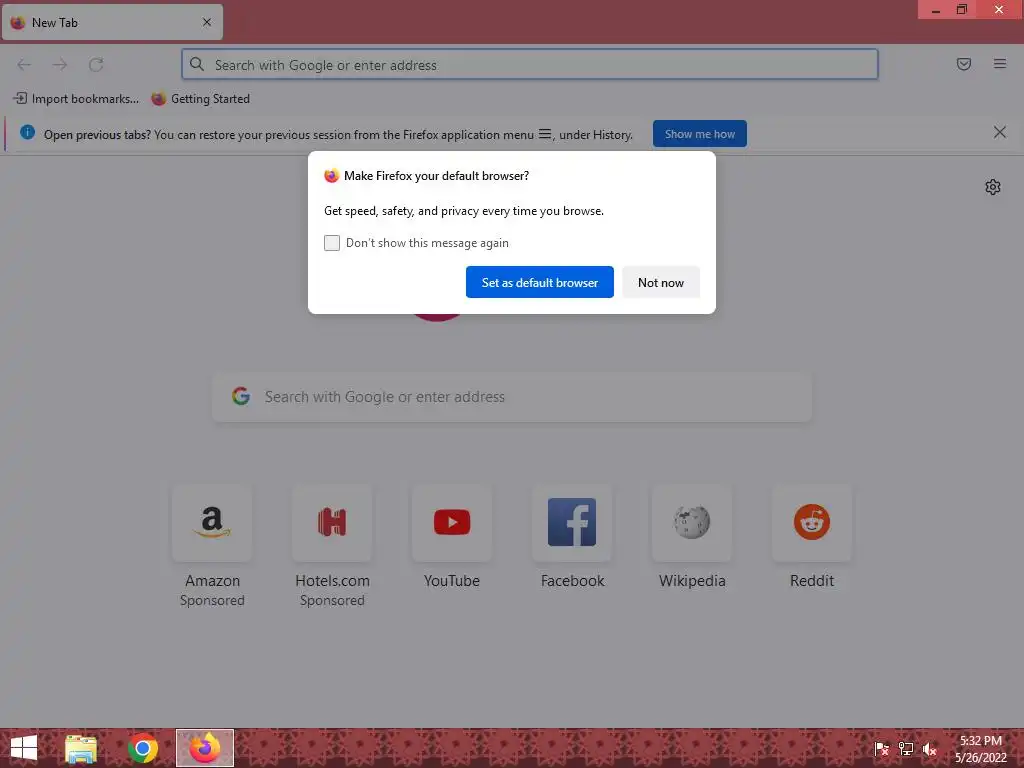
Task: Click the Show me how button
Action: (699, 134)
